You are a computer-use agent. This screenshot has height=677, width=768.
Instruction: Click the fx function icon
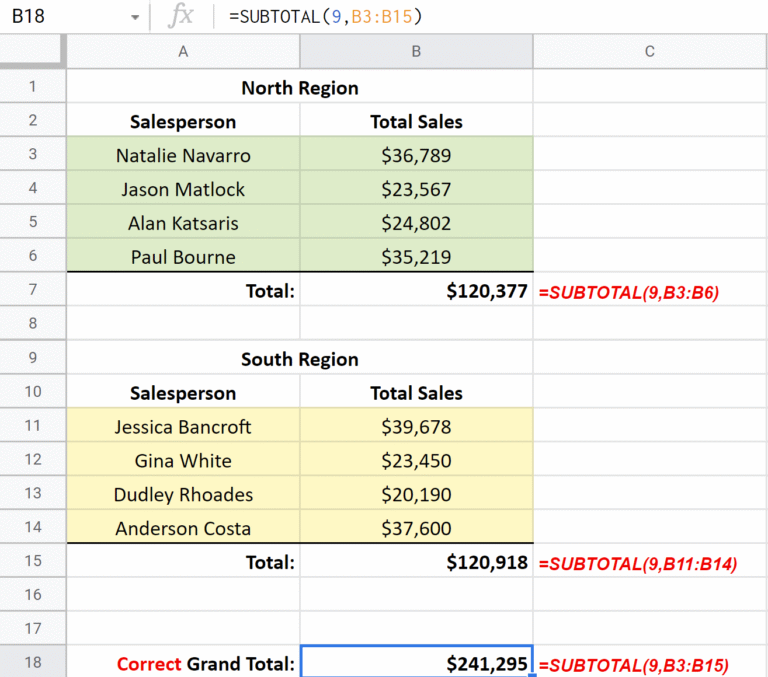(181, 16)
